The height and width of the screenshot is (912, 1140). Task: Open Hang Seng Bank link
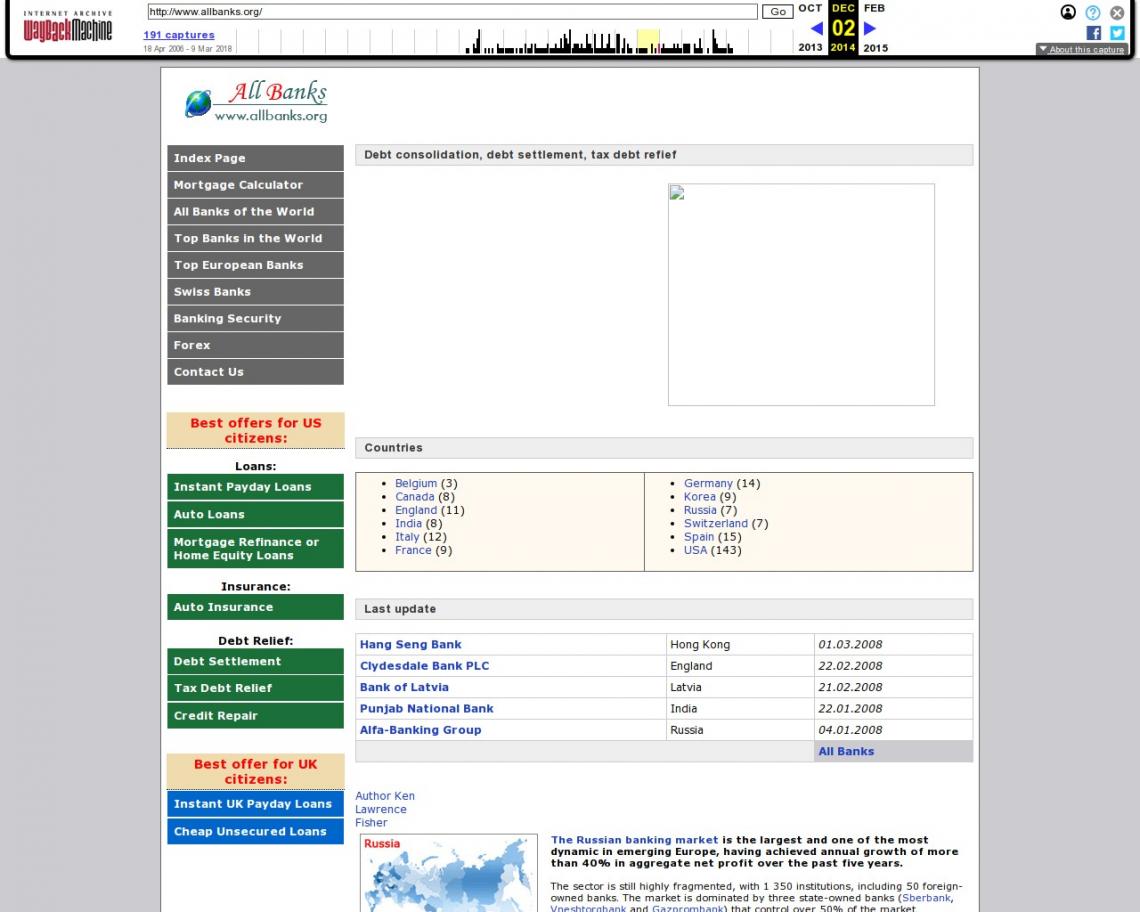pos(410,644)
